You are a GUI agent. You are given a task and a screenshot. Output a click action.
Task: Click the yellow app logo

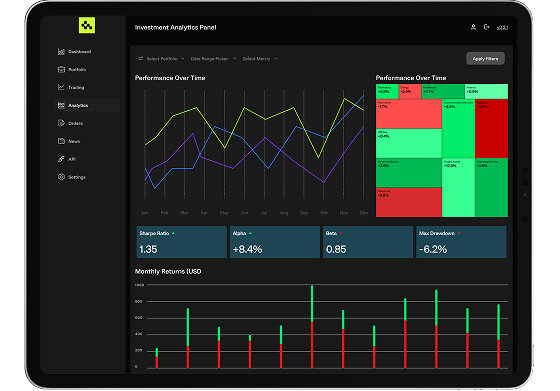(x=87, y=25)
